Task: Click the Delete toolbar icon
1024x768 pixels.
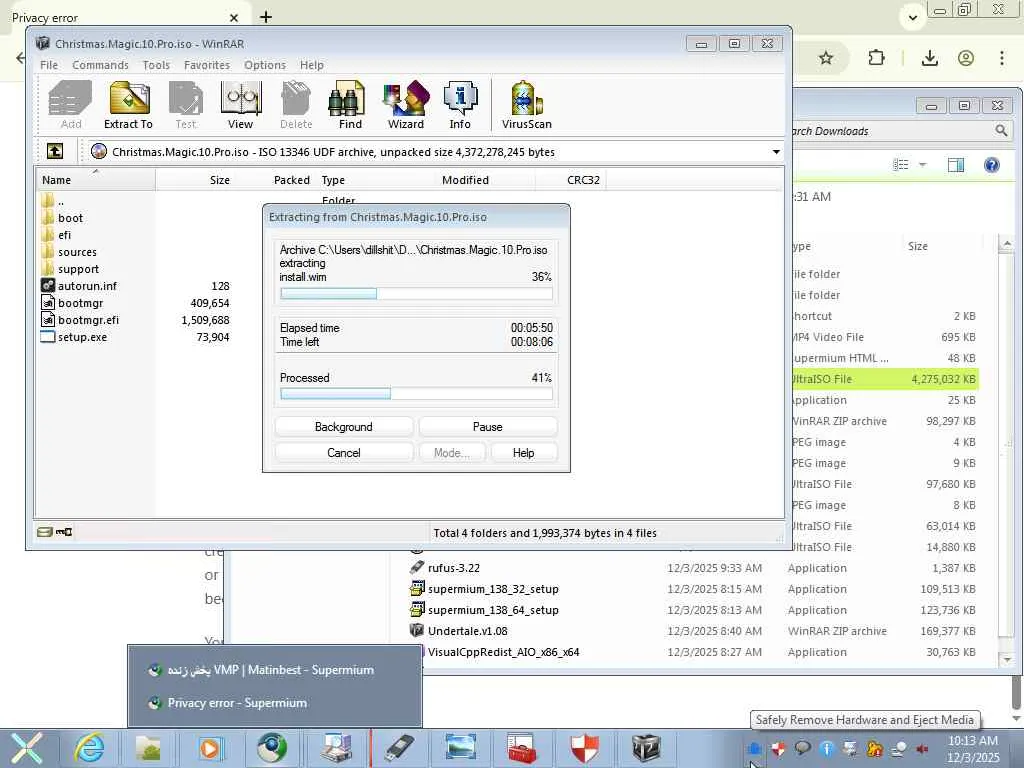Action: pos(296,104)
